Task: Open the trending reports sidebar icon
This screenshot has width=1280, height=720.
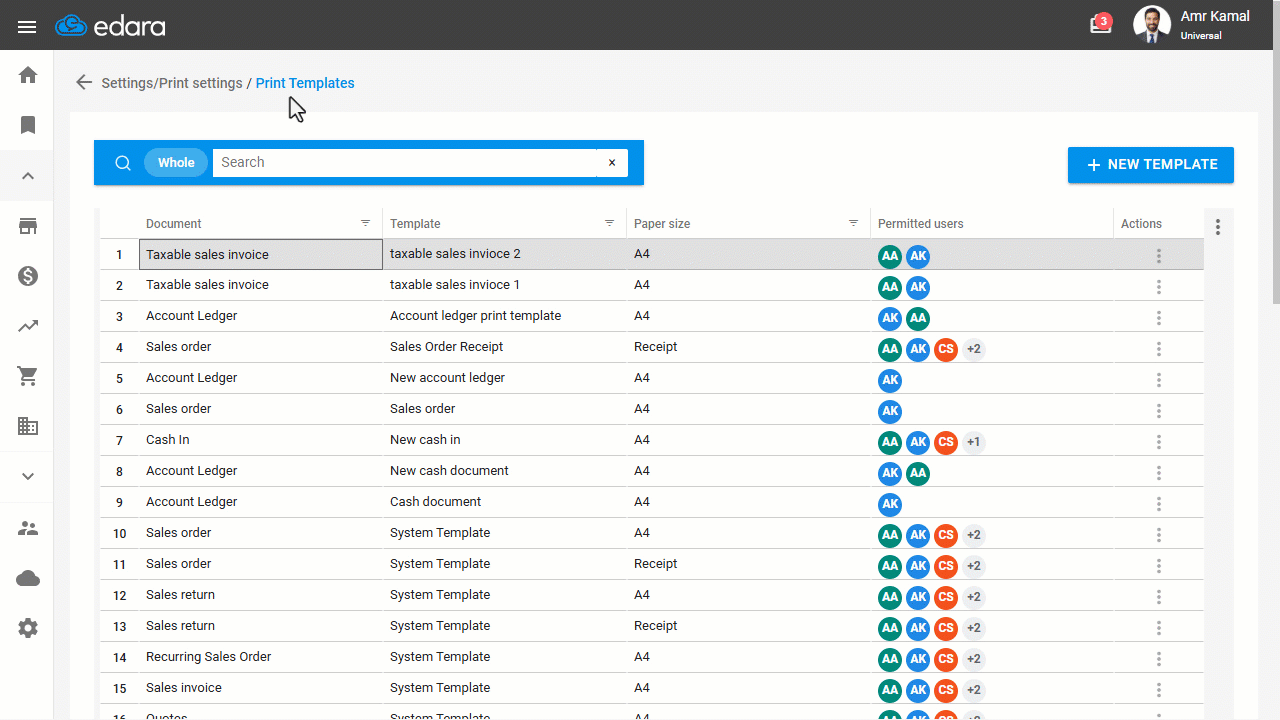Action: point(28,326)
